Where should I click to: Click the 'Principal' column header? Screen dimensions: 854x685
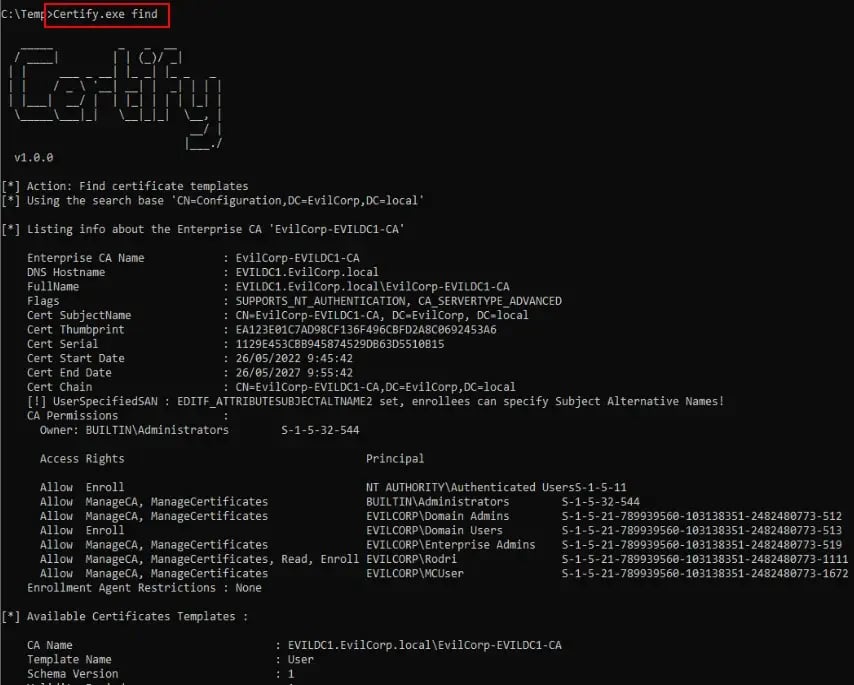click(x=395, y=459)
